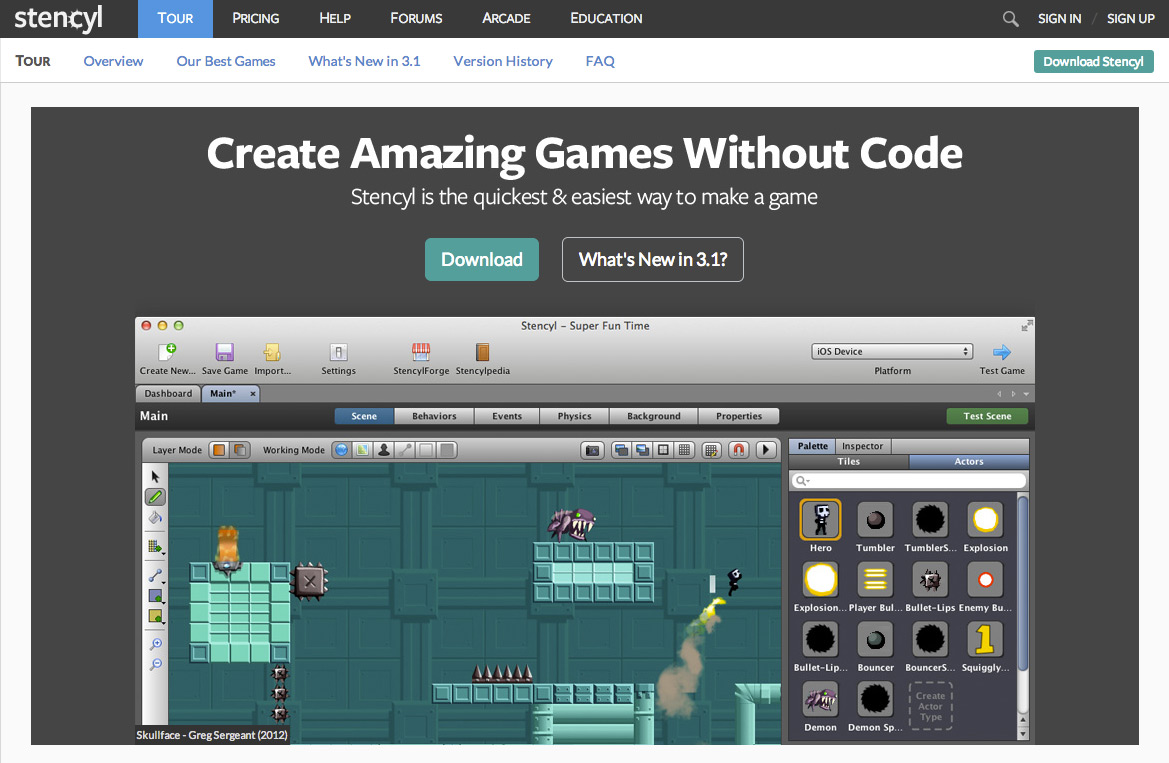Click the Save Game floppy icon
This screenshot has height=763, width=1169.
pyautogui.click(x=224, y=352)
